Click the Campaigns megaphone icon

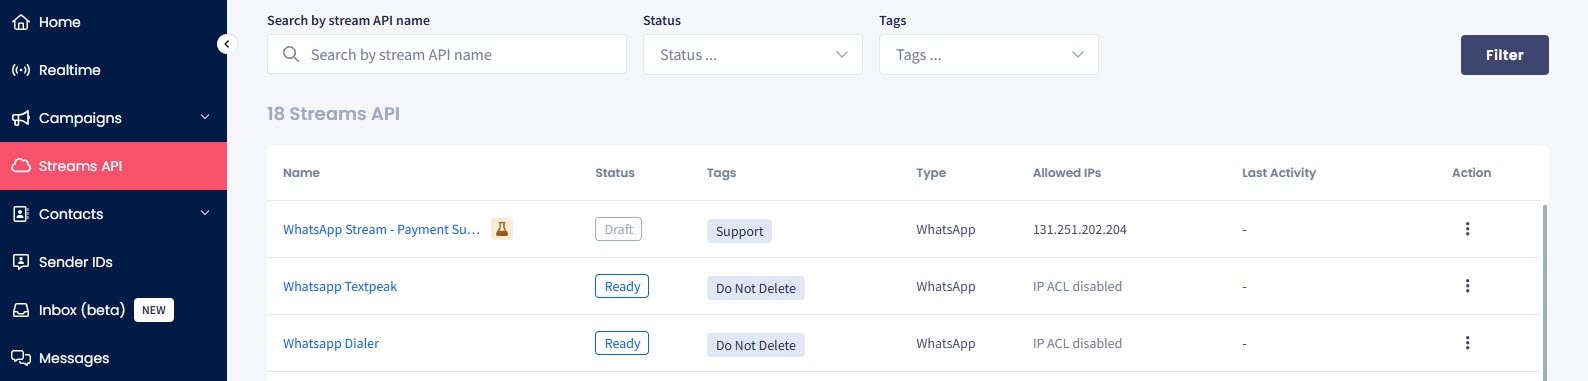[20, 118]
